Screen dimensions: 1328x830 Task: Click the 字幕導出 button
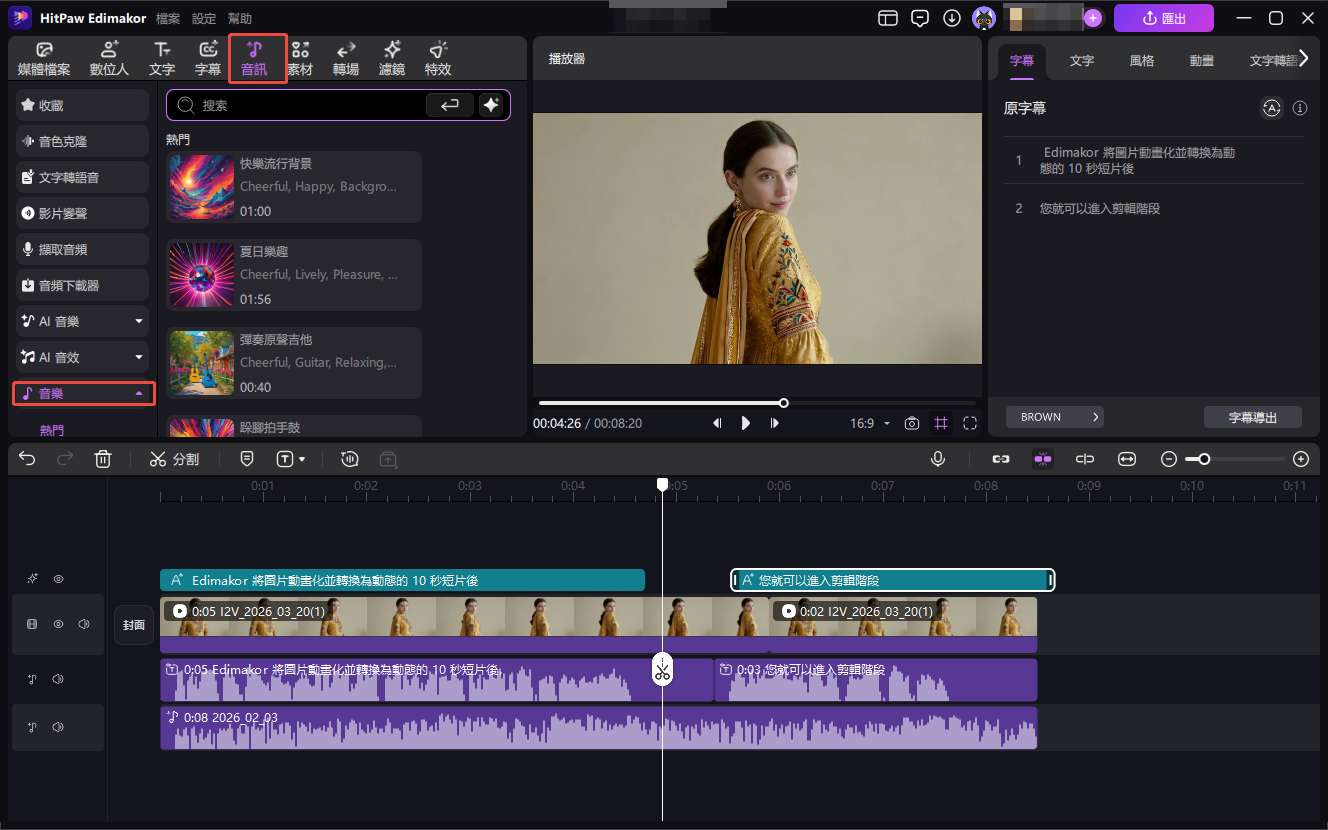click(x=1252, y=417)
